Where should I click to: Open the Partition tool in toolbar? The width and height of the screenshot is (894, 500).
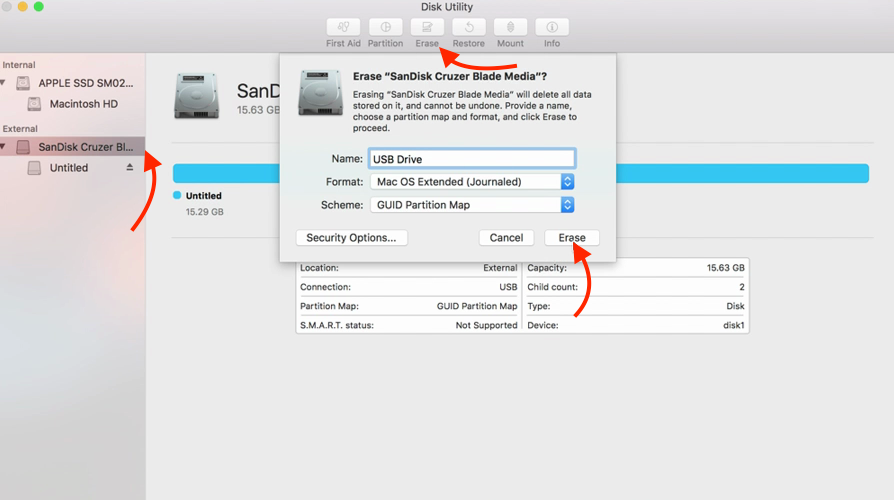[x=385, y=28]
